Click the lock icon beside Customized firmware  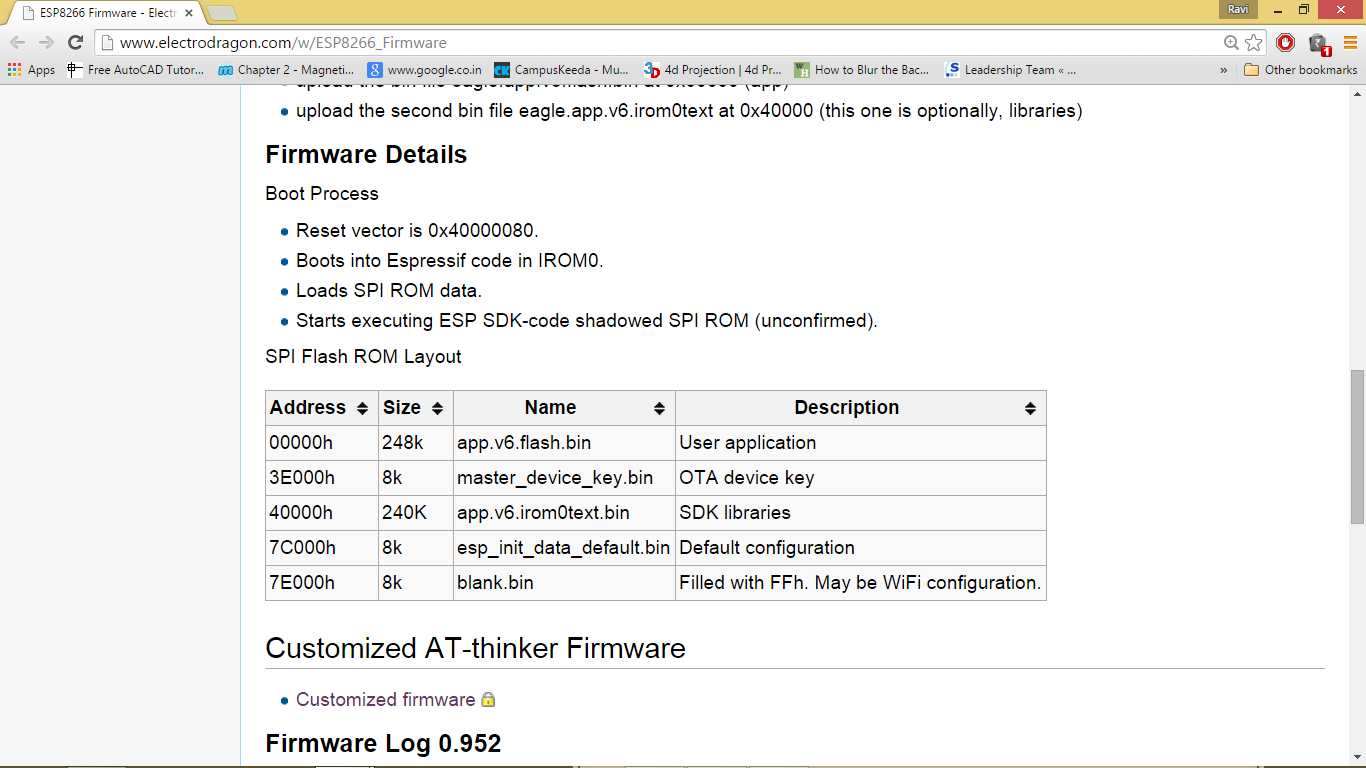tap(487, 700)
